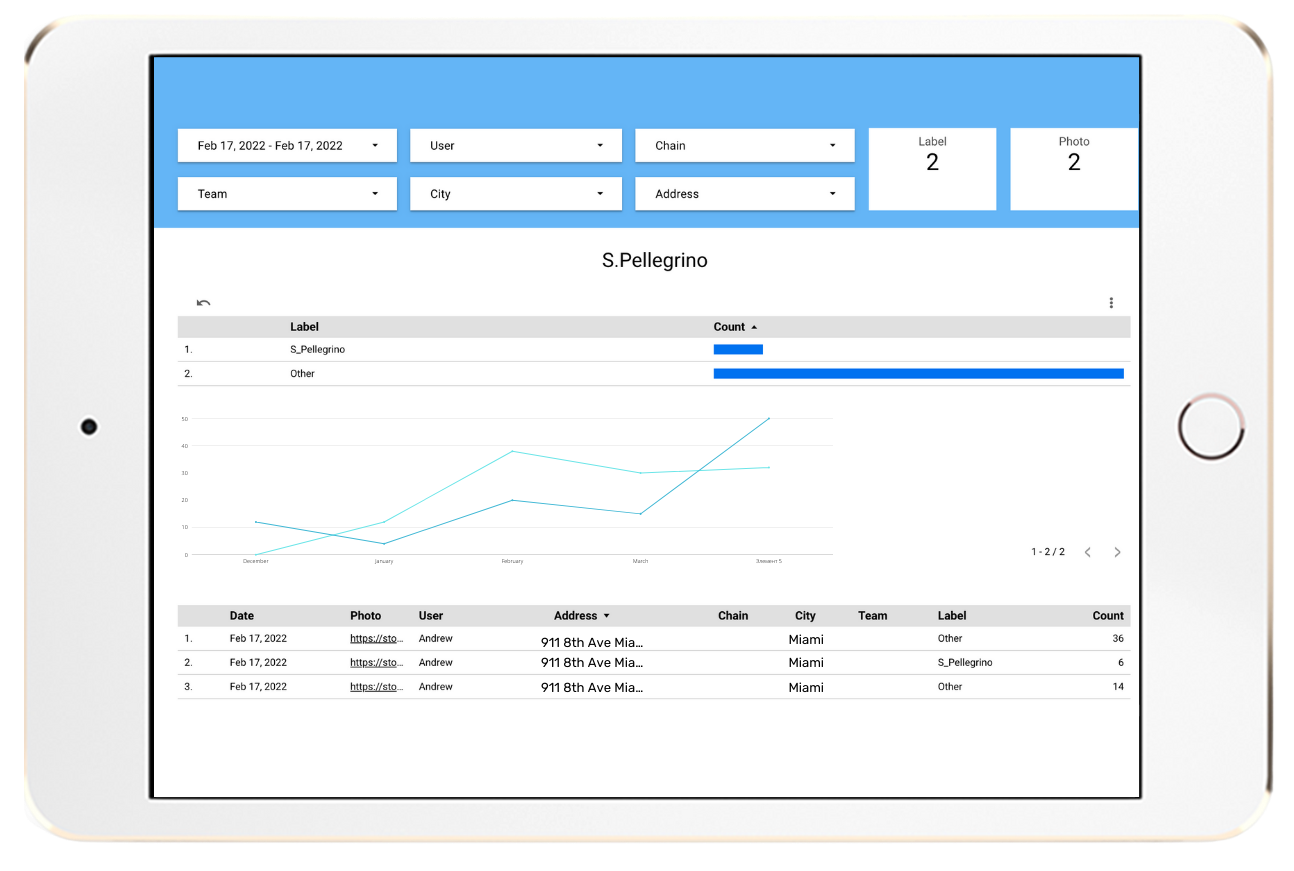Open the Chain filter dropdown
Image resolution: width=1294 pixels, height=871 pixels.
[745, 145]
